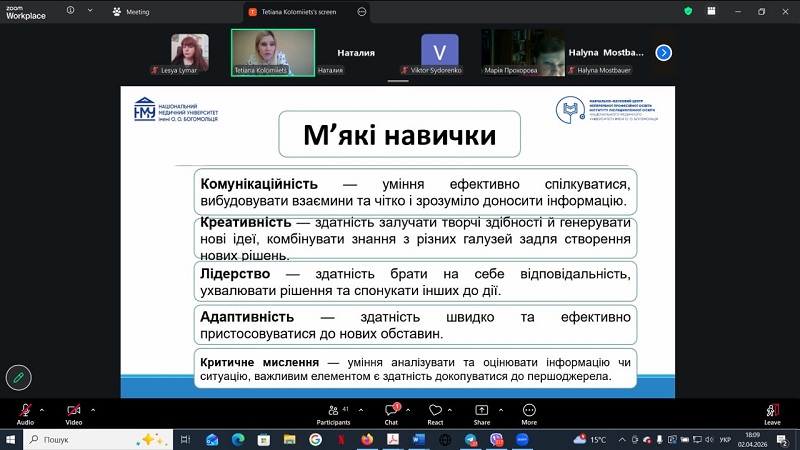Unmute the microphone with the Audio button
This screenshot has width=800, height=450.
click(x=25, y=411)
